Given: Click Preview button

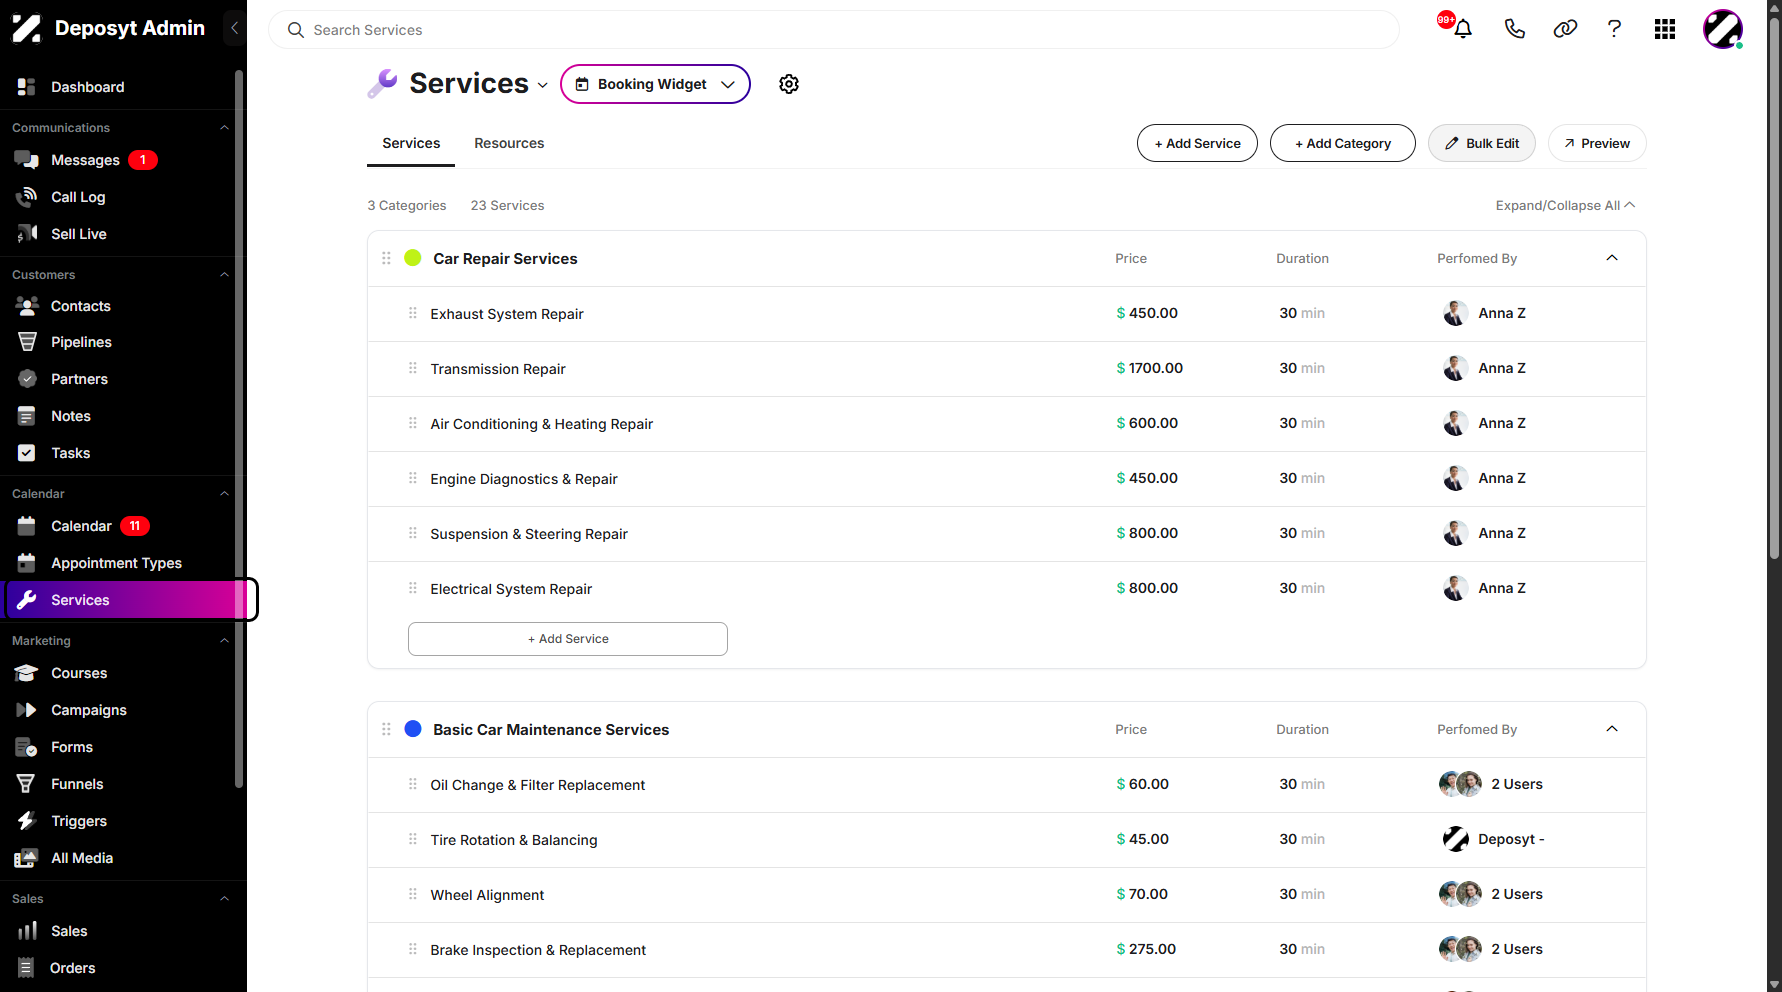Looking at the screenshot, I should [1597, 143].
